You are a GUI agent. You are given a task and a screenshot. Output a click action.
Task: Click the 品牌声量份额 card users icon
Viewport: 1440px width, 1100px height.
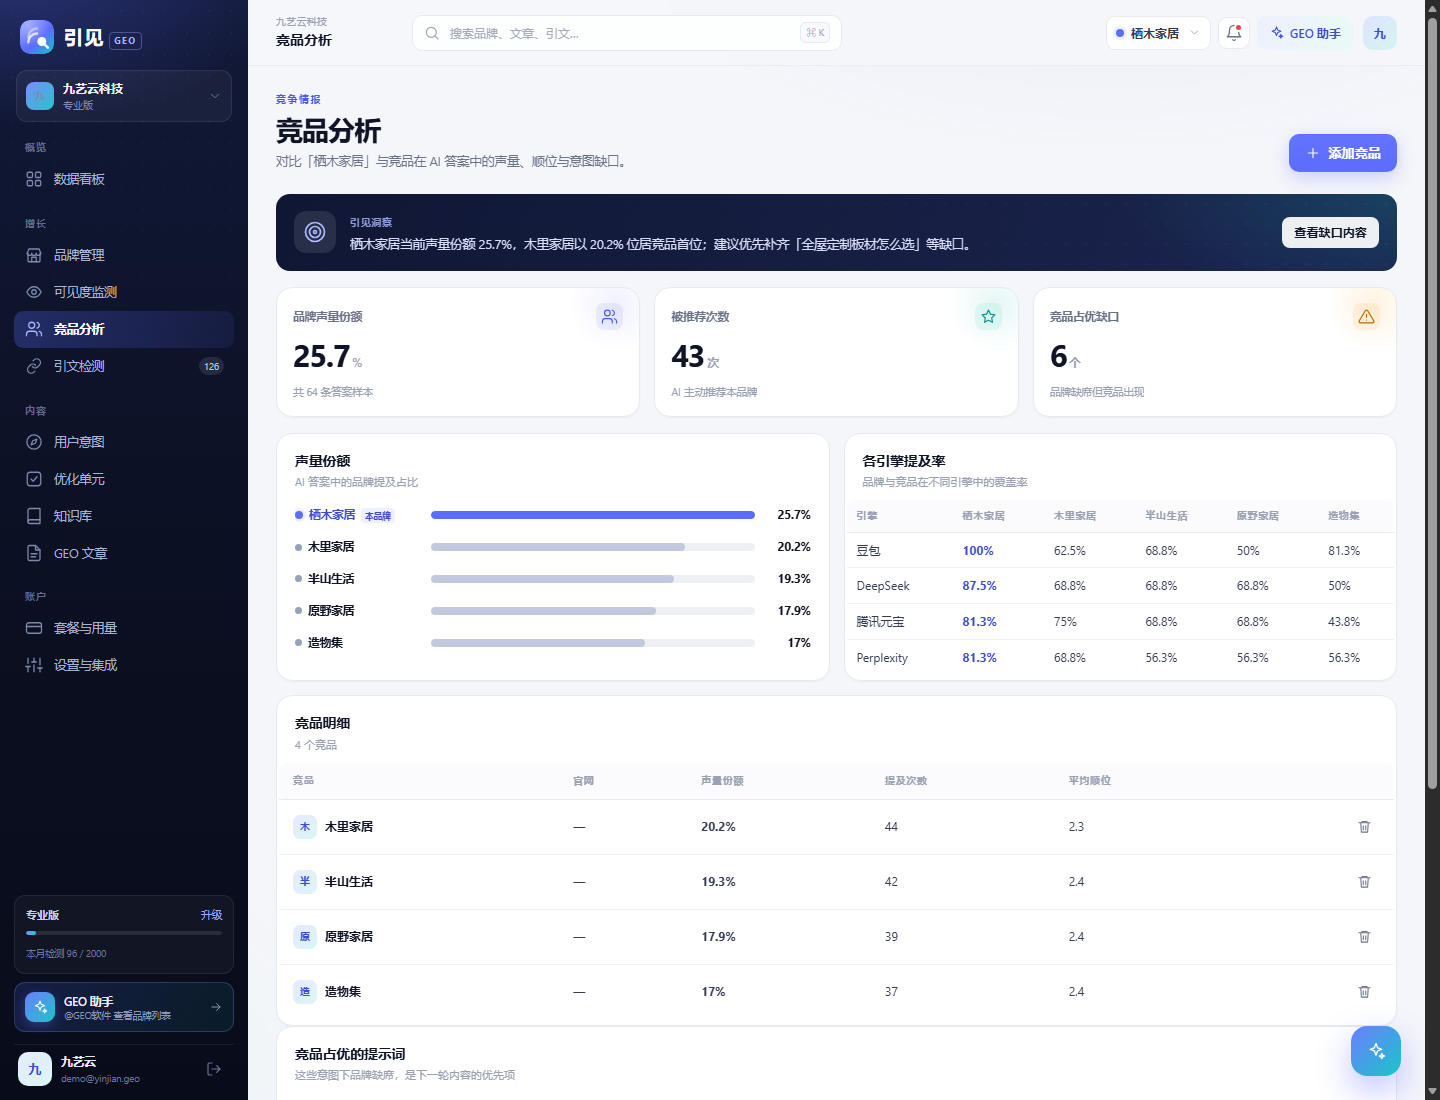[609, 316]
